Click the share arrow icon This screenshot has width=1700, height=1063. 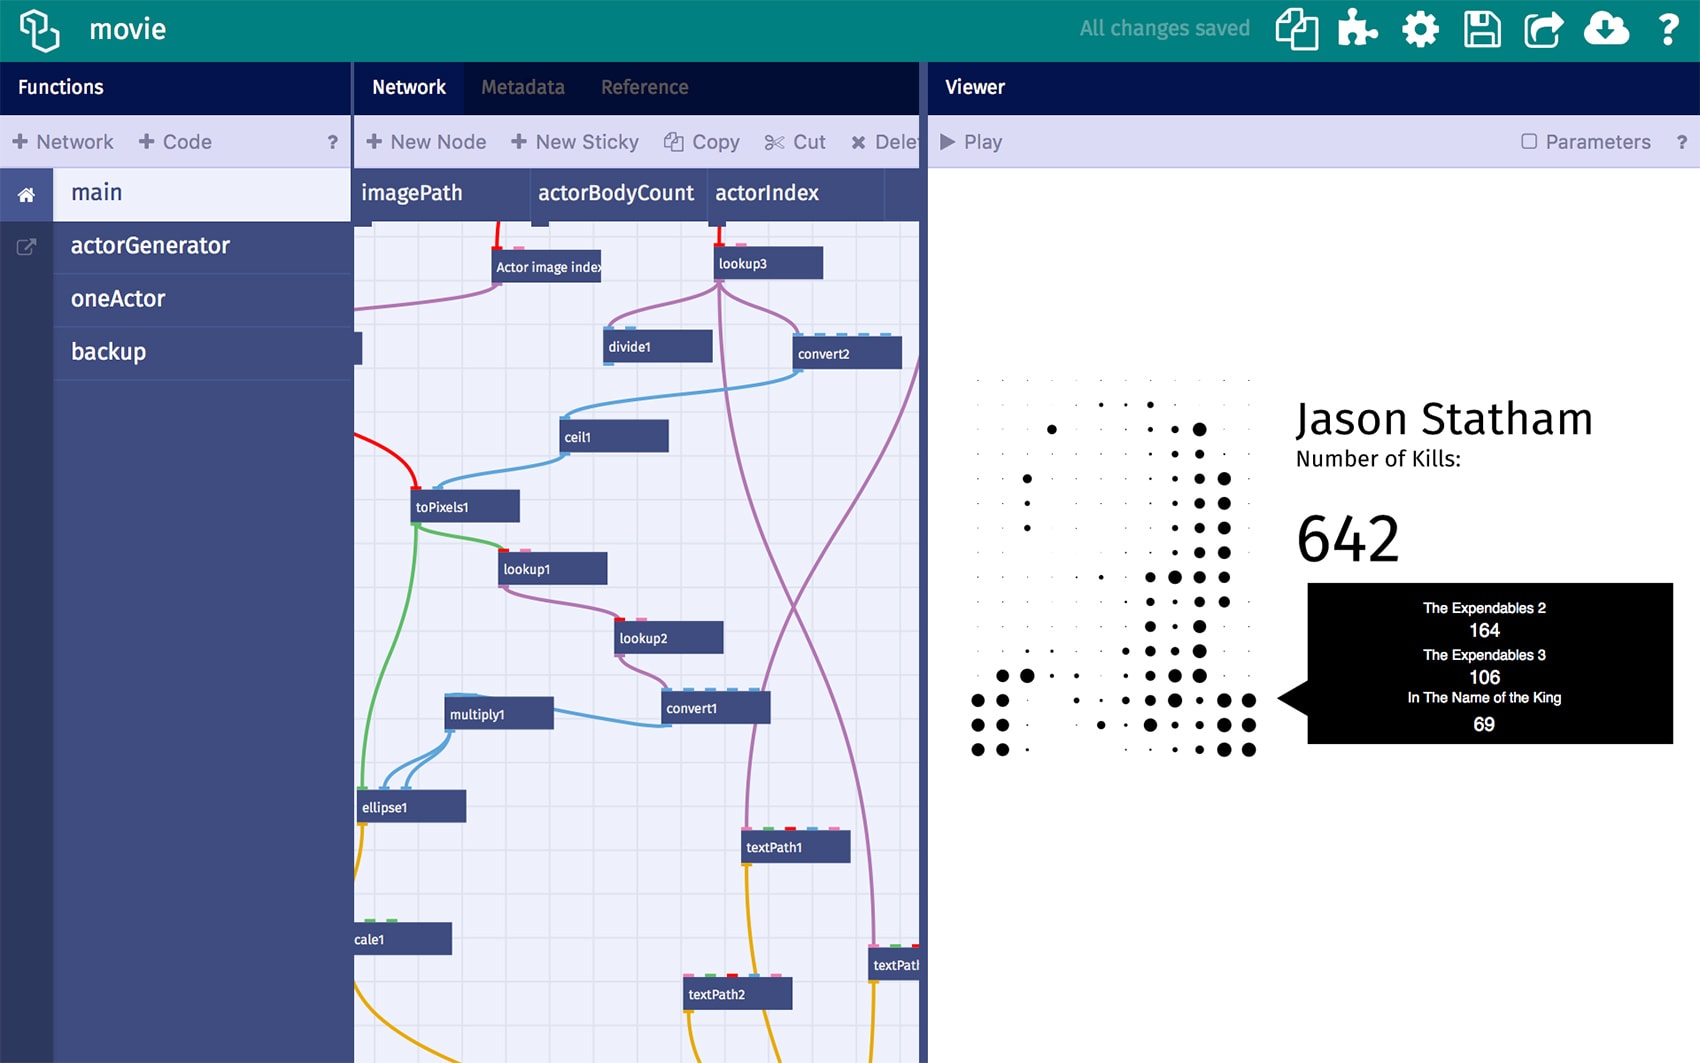coord(1543,30)
